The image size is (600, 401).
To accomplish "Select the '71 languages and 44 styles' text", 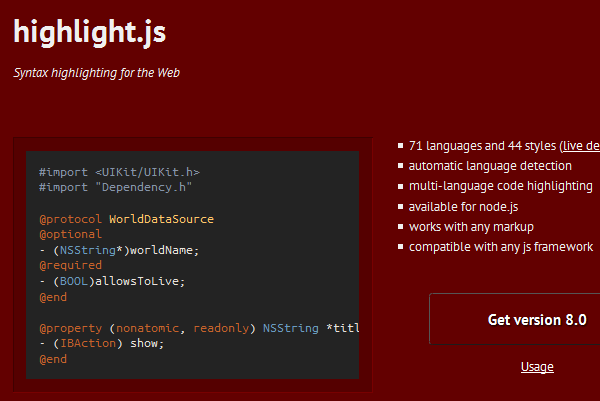I will (x=482, y=146).
